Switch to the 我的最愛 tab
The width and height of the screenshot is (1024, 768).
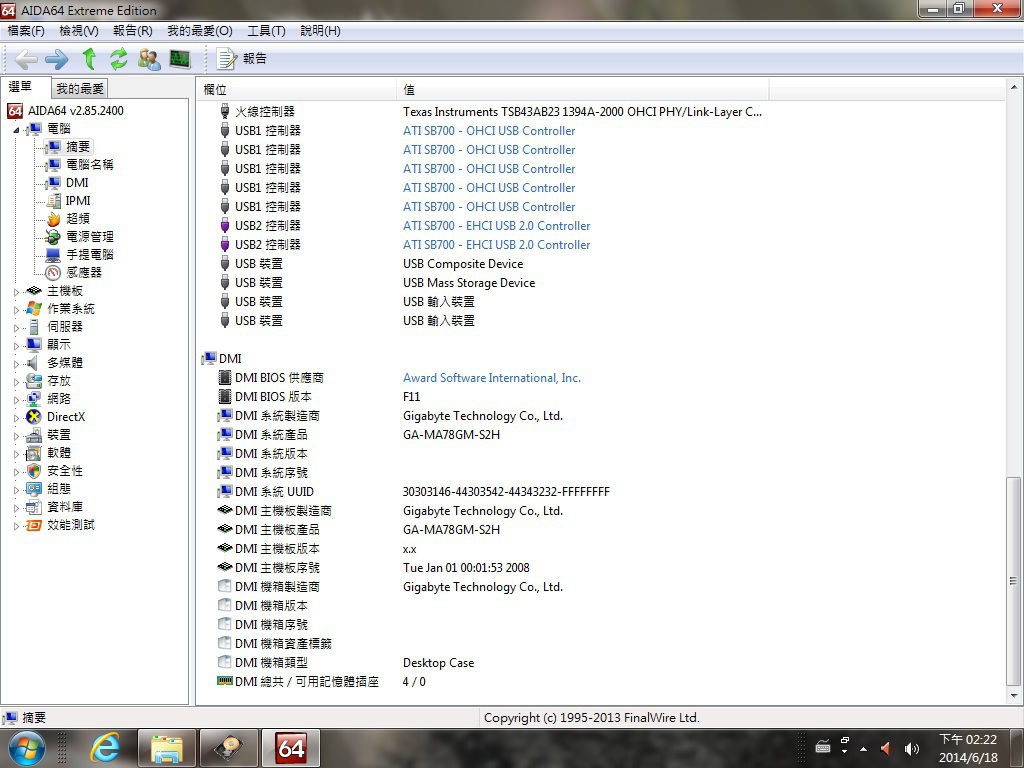point(80,88)
